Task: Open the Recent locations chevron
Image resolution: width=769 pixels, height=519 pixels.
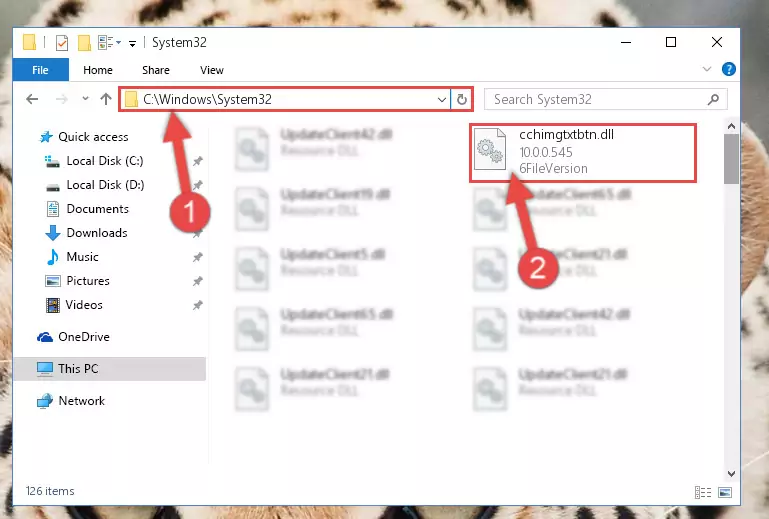Action: 85,99
